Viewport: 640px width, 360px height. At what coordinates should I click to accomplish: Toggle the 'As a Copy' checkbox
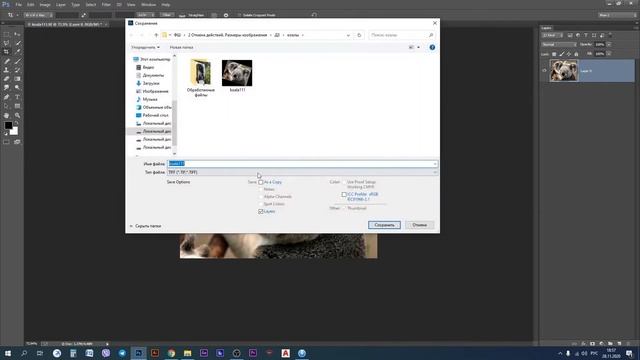(x=261, y=182)
